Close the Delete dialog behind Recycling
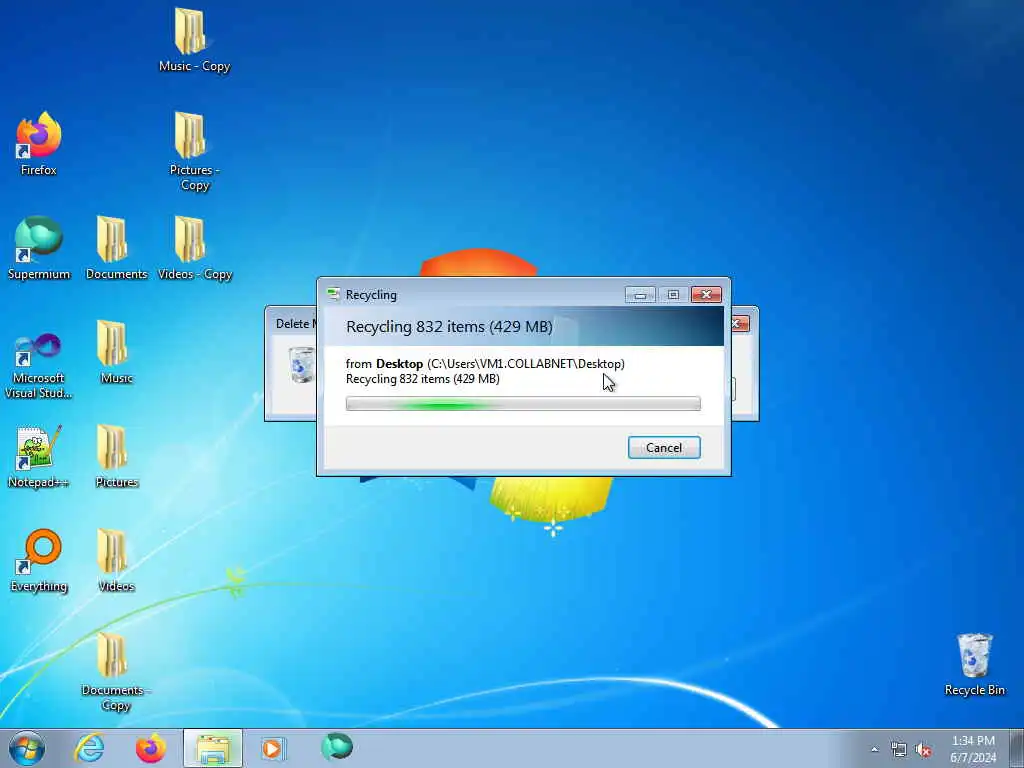This screenshot has height=768, width=1024. (x=741, y=323)
